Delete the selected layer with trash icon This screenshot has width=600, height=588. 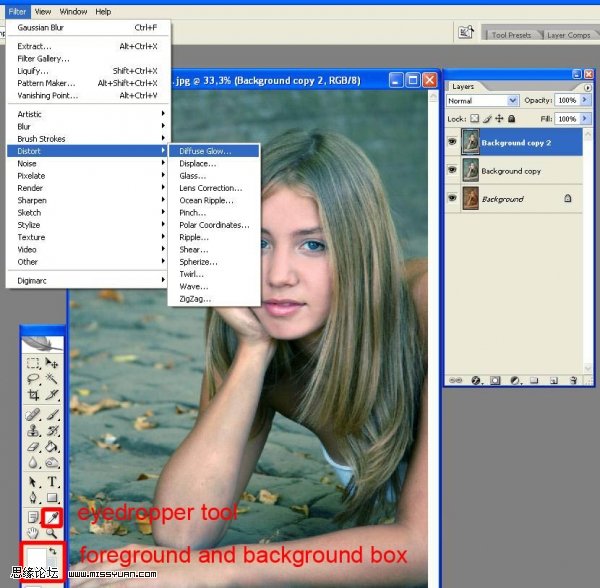pos(573,380)
